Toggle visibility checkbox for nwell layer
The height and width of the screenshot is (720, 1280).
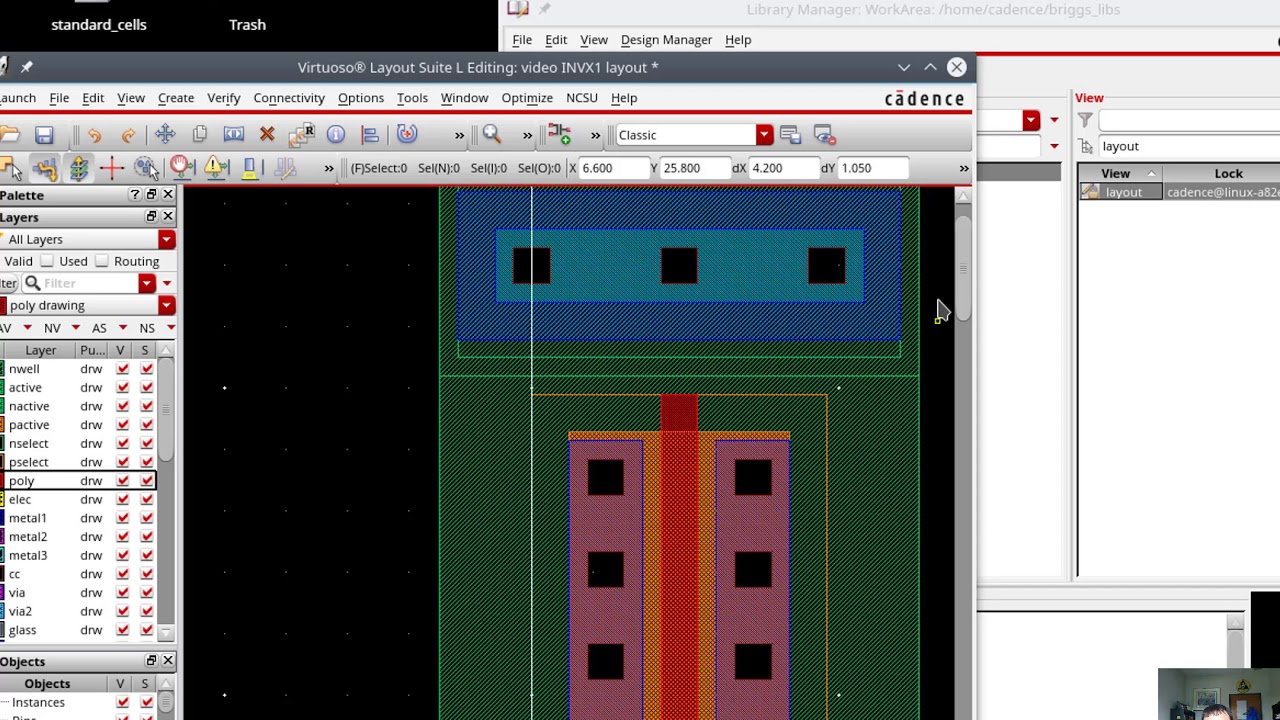(x=122, y=369)
